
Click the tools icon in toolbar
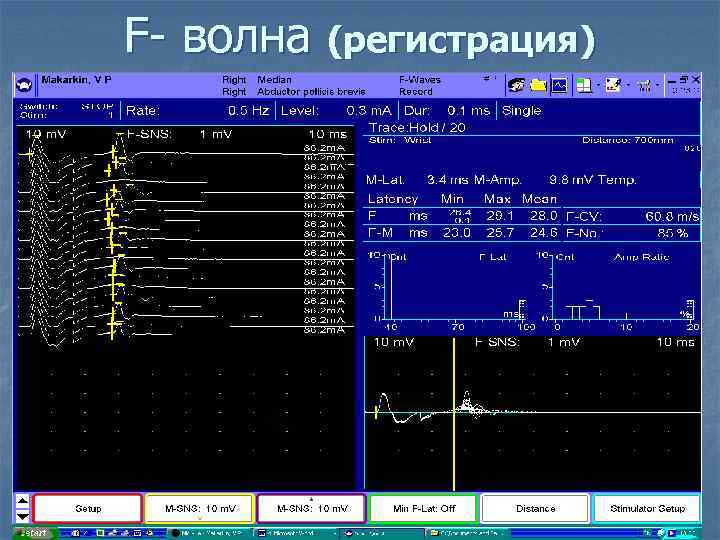[x=645, y=85]
